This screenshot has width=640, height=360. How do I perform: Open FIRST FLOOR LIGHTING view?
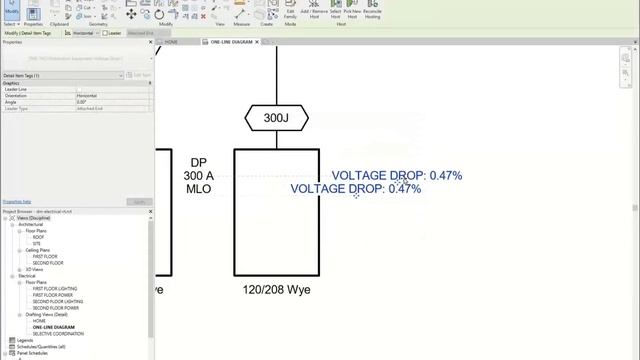tap(55, 289)
